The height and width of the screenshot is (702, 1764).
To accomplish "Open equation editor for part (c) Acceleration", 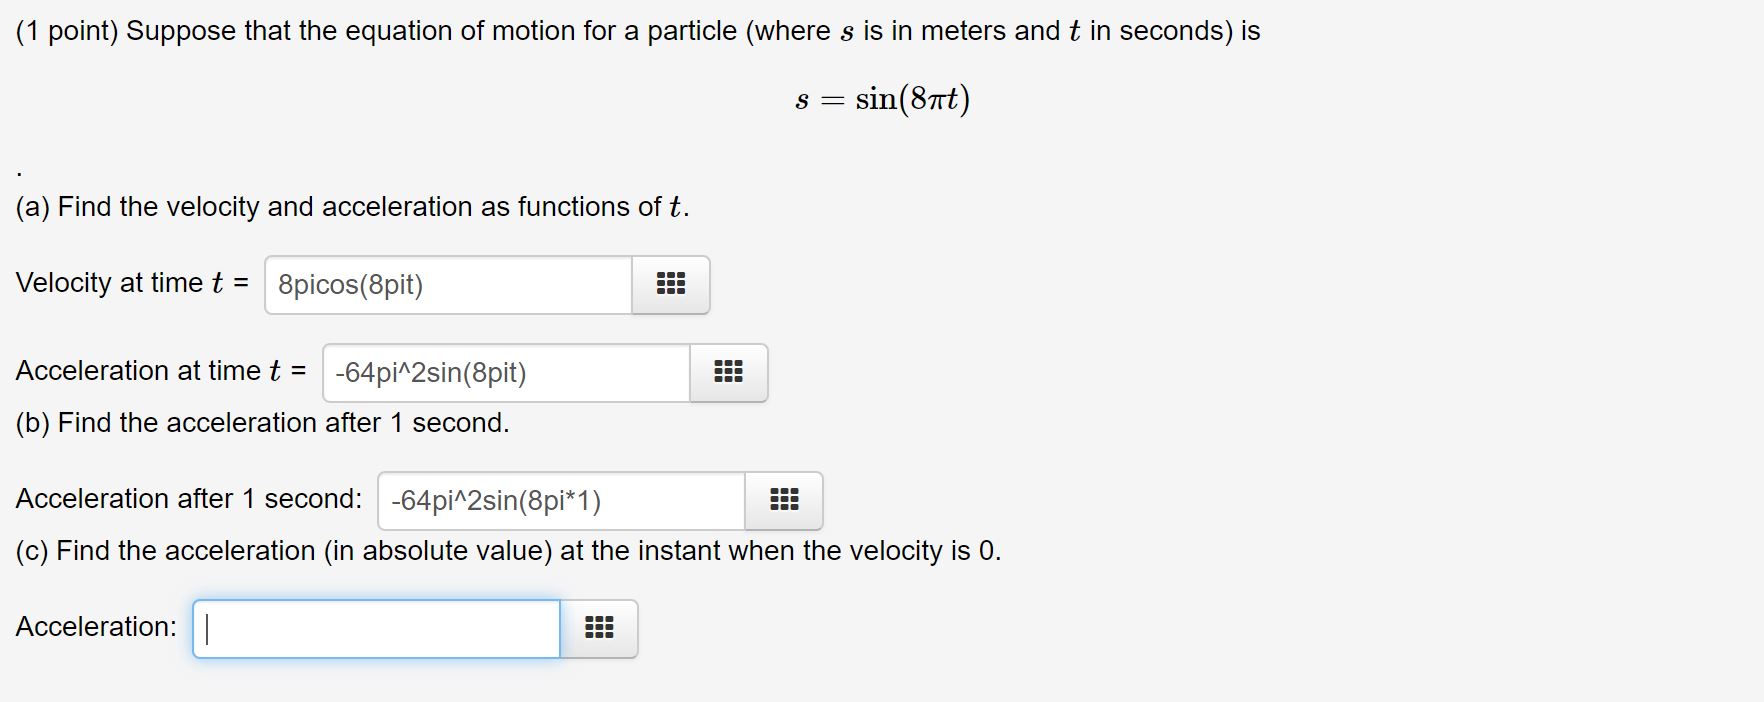I will pos(598,628).
